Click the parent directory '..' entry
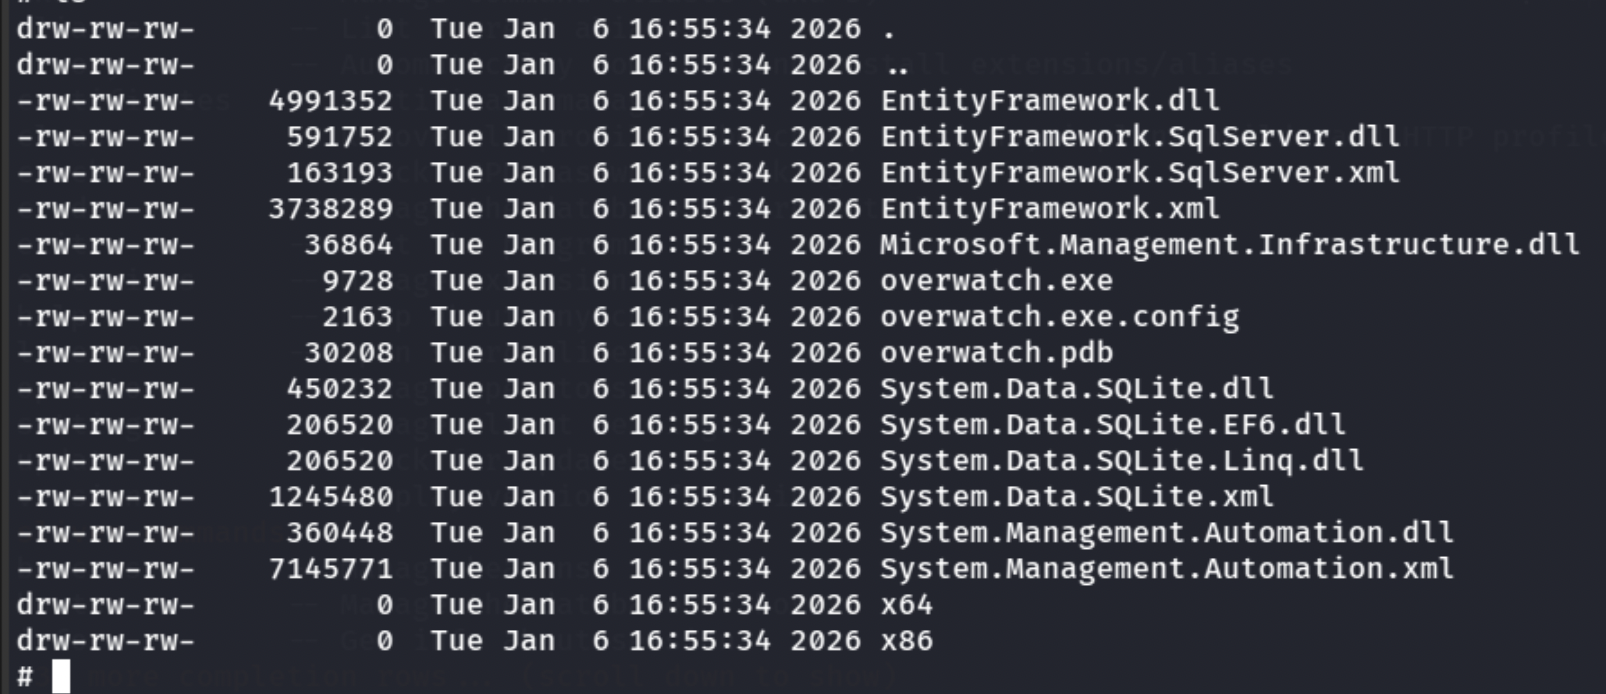The width and height of the screenshot is (1606, 694). (x=897, y=67)
